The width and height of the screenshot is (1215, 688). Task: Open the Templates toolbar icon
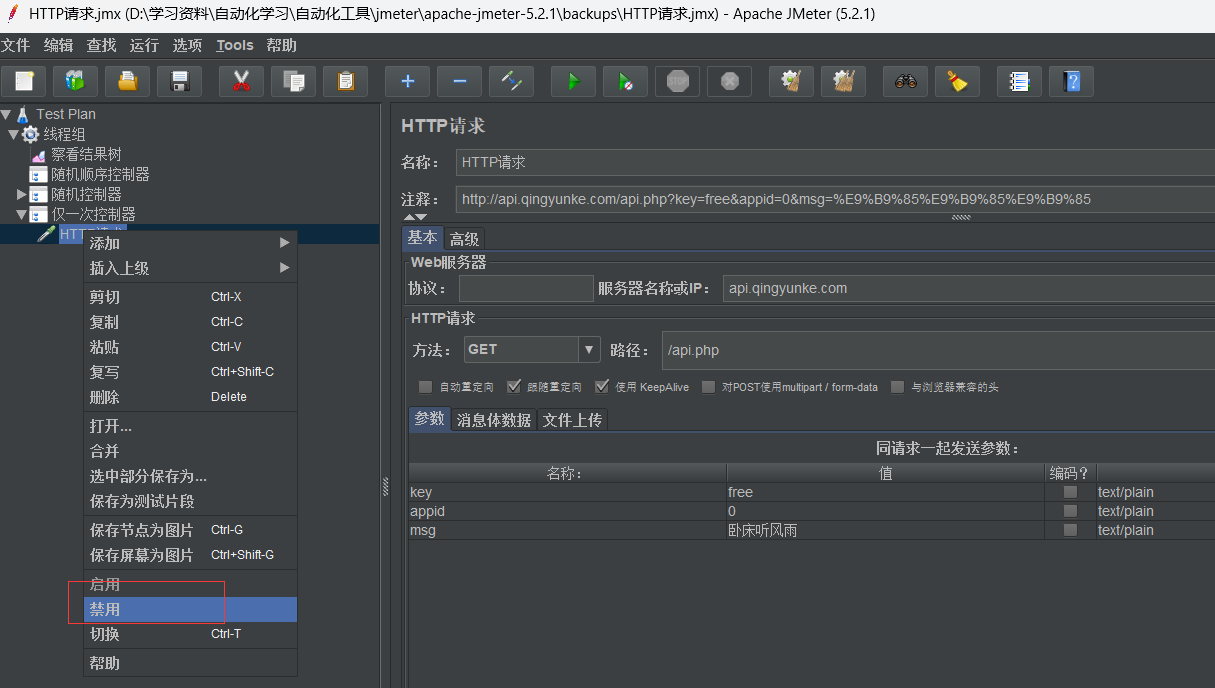pyautogui.click(x=75, y=81)
